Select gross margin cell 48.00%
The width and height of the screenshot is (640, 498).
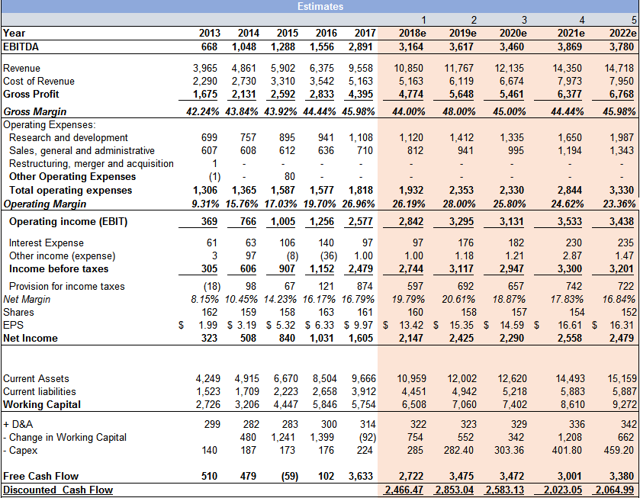[459, 111]
